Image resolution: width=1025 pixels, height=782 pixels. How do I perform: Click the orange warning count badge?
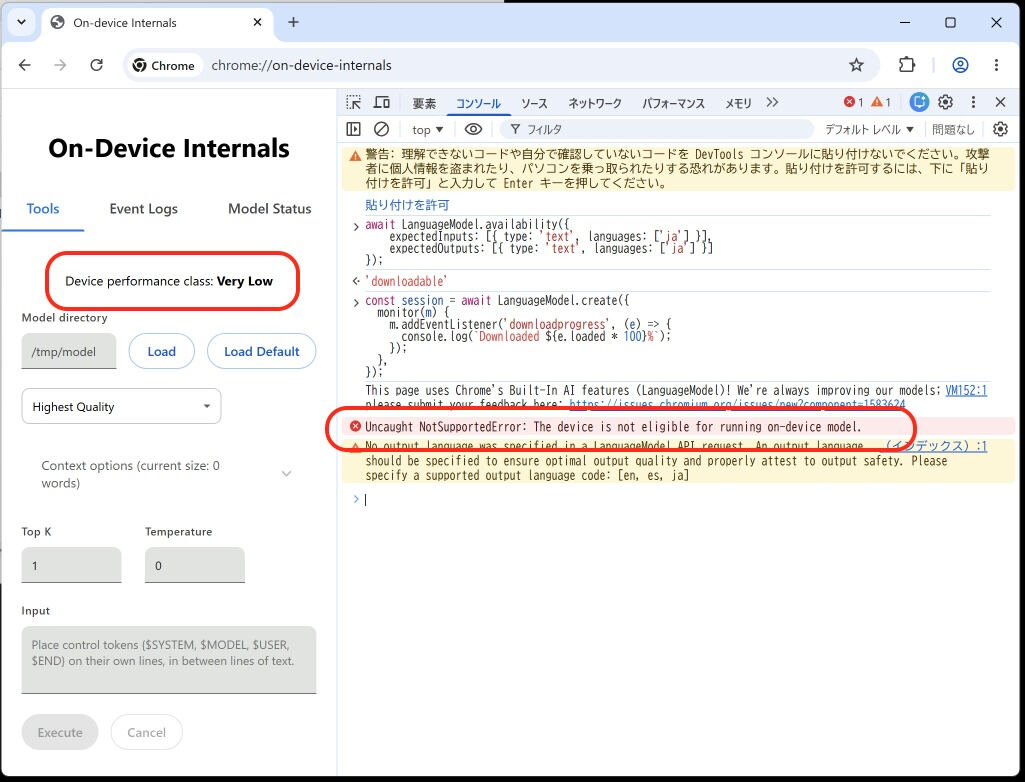pos(881,102)
